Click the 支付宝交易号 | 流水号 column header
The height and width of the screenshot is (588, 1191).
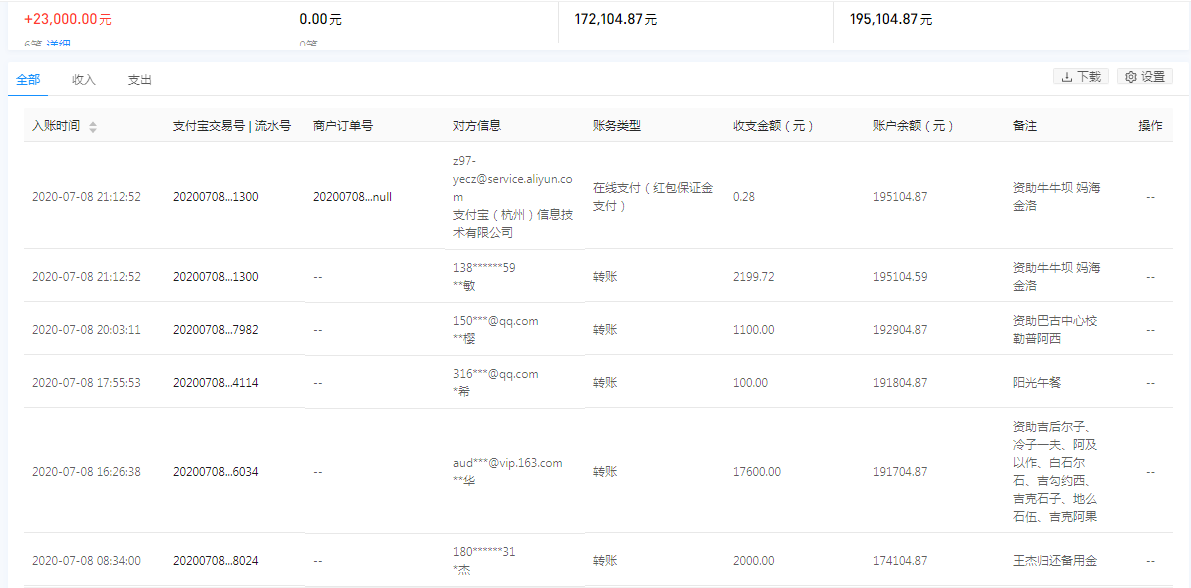[231, 126]
